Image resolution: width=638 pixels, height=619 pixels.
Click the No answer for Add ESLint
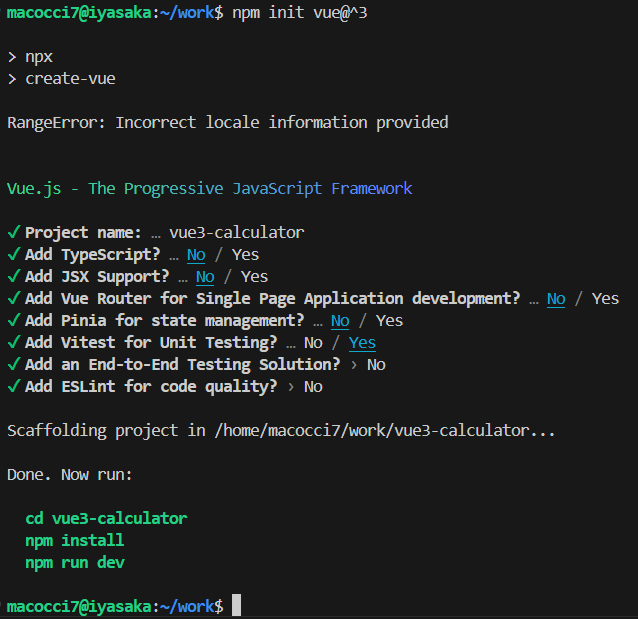[313, 387]
